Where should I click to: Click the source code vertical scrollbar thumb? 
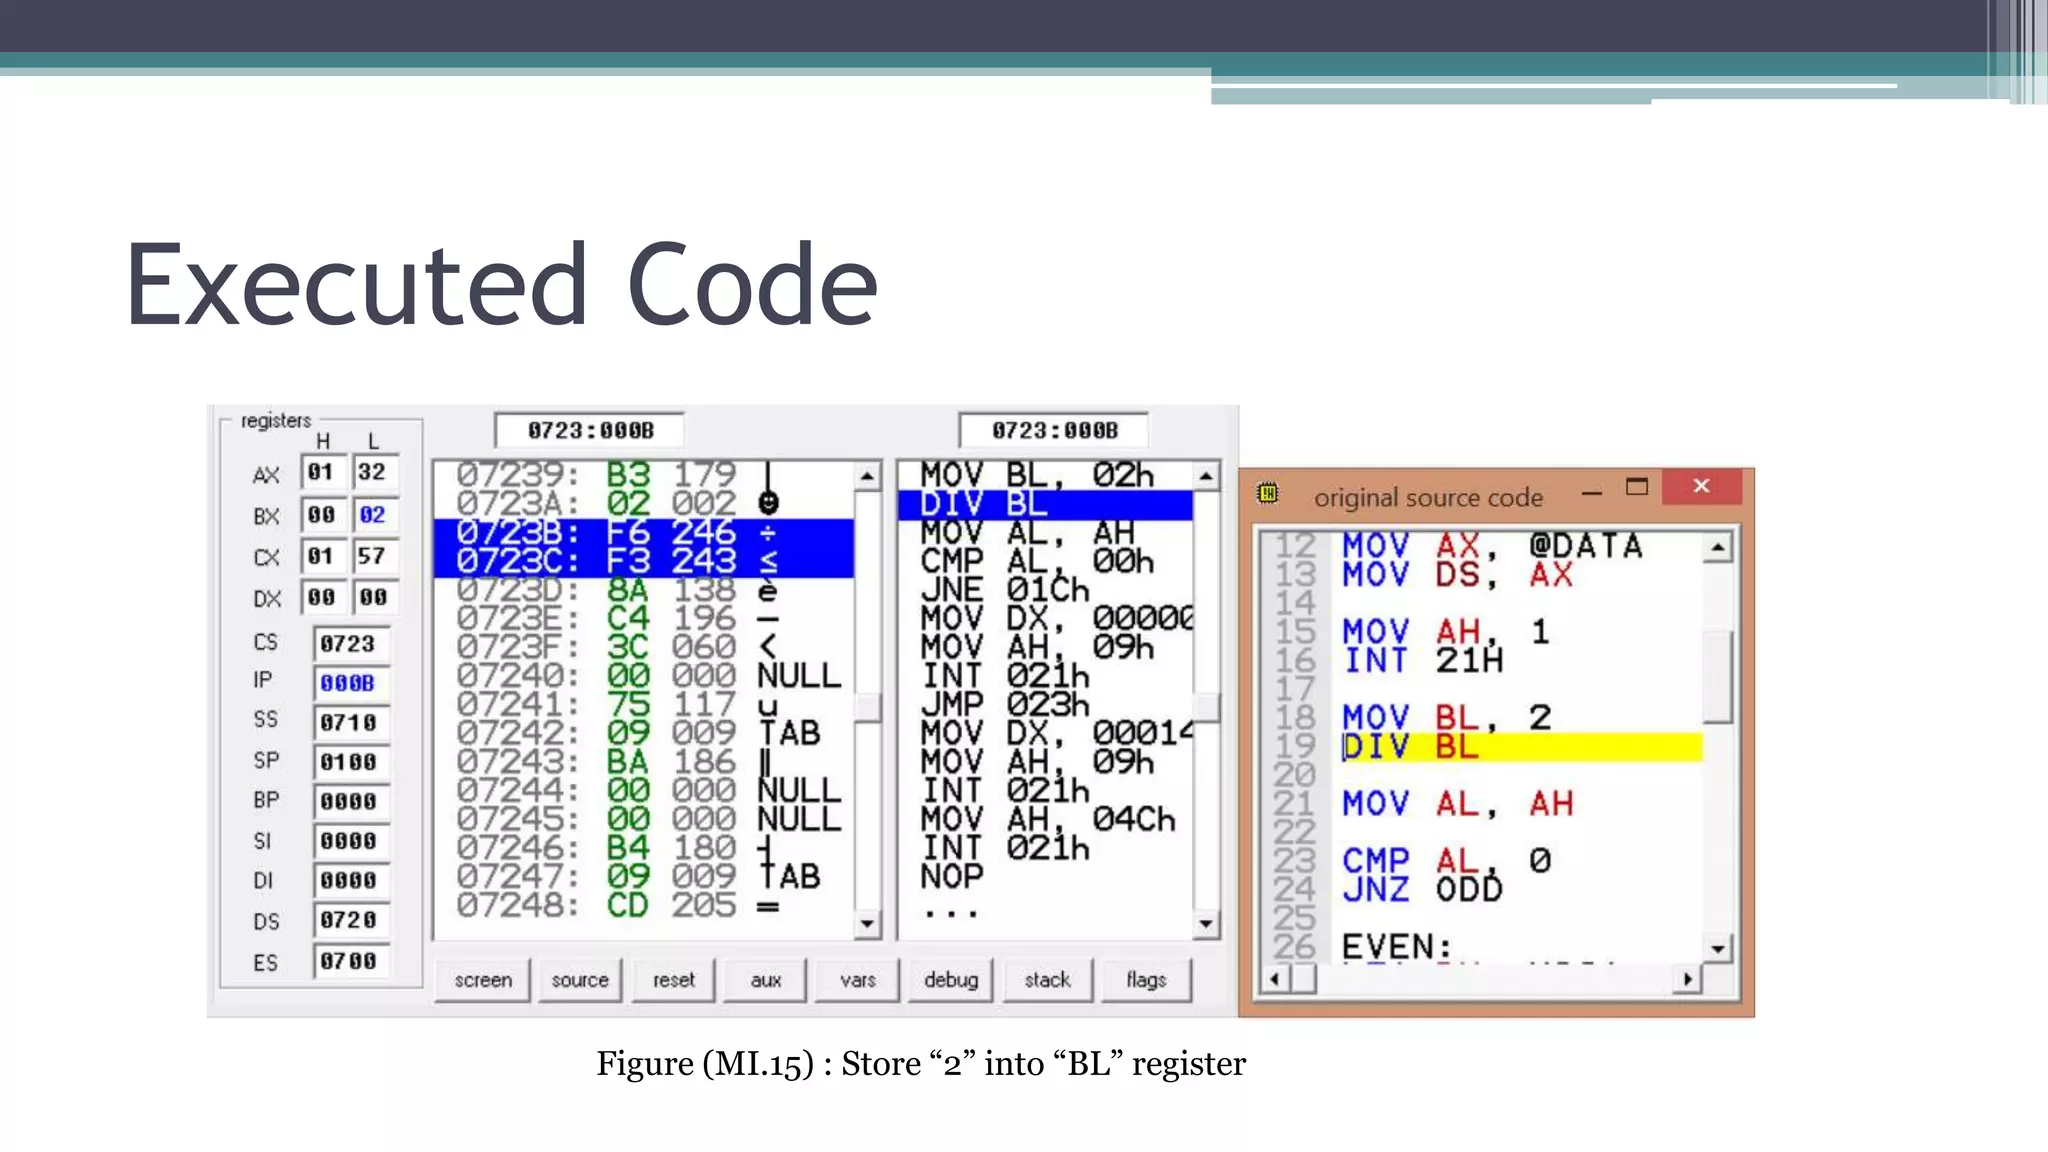coord(1718,676)
